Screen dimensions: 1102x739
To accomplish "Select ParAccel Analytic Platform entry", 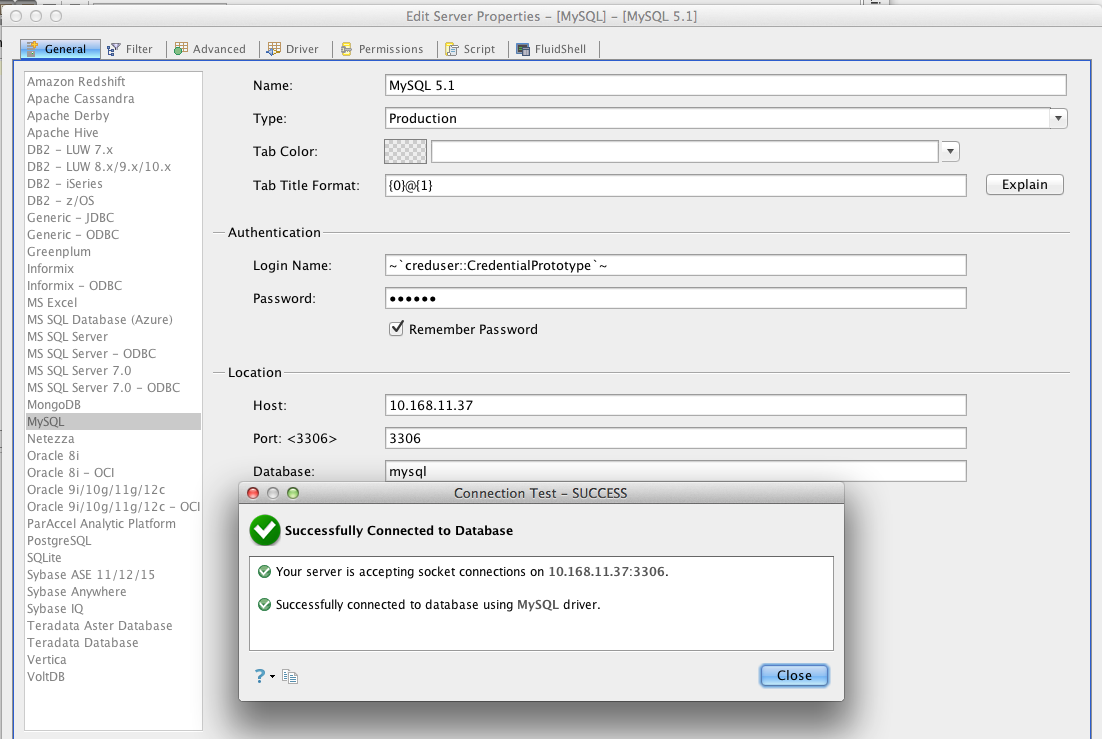I will tap(101, 524).
